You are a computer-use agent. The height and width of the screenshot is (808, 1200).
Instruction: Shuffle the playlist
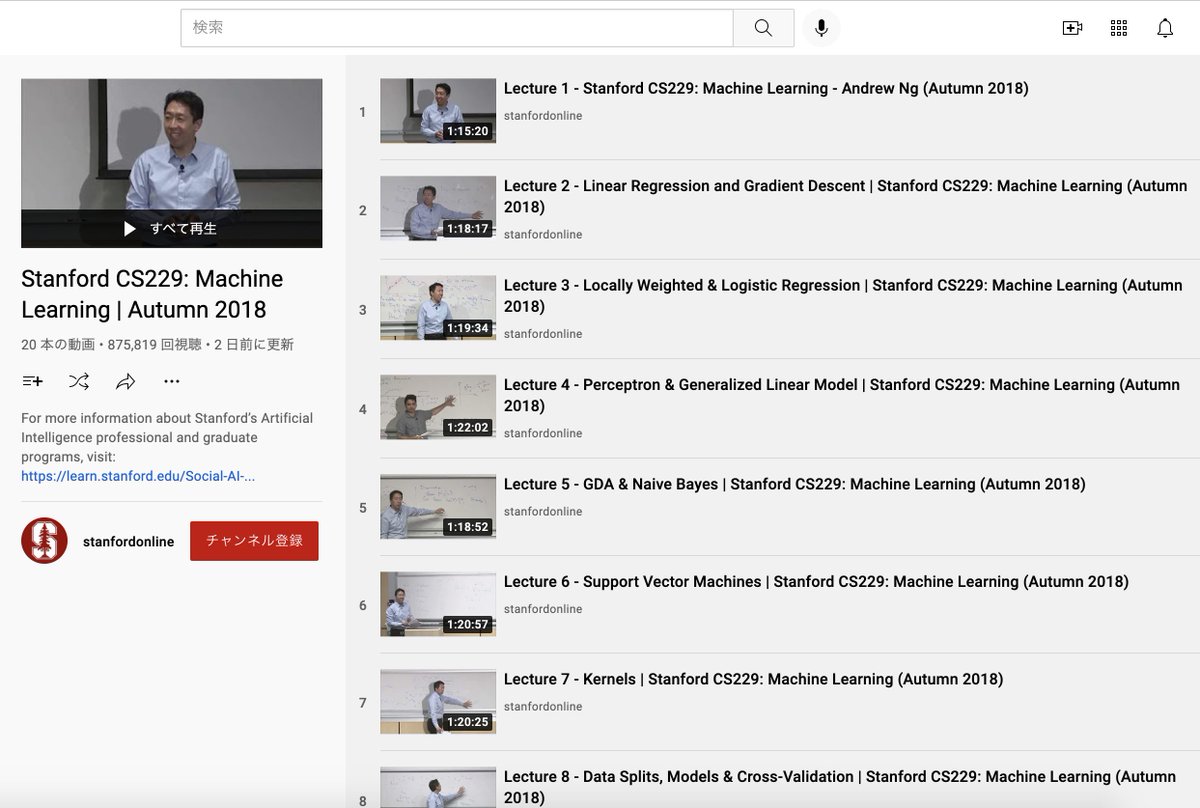point(79,381)
